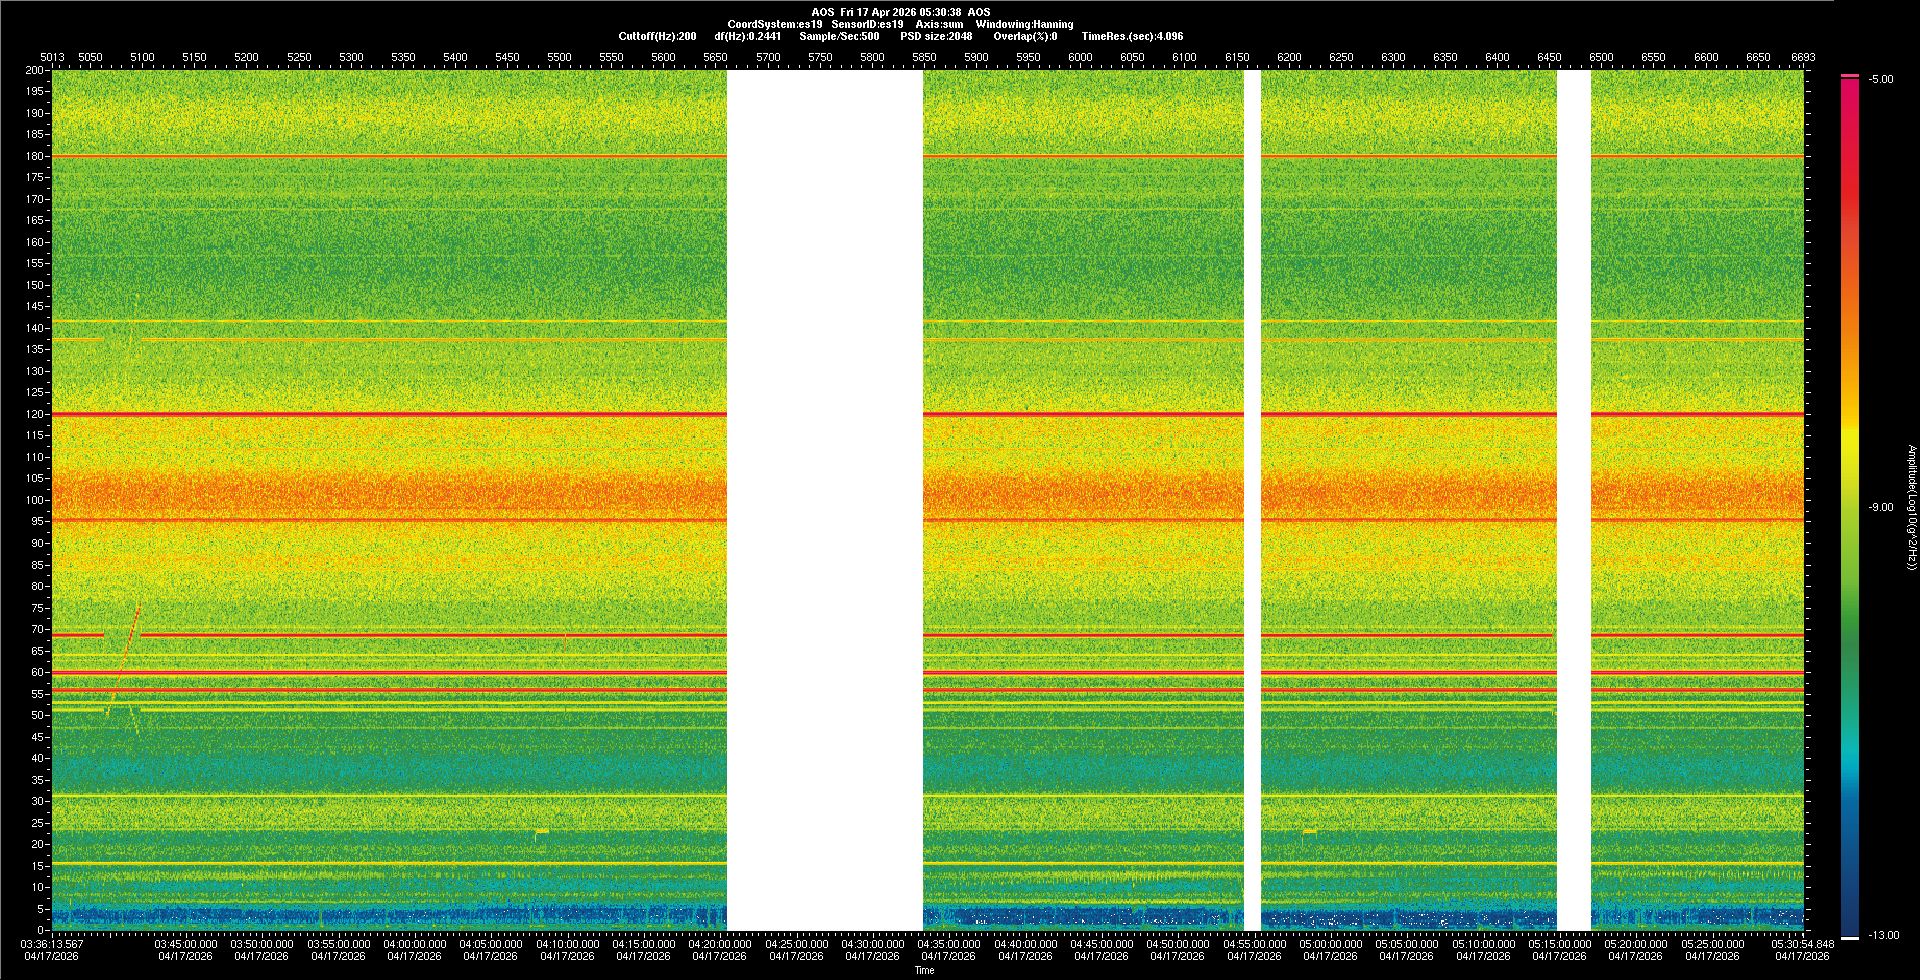This screenshot has height=980, width=1920.
Task: Click the Sample/Sec:500 parameter label
Action: [839, 36]
